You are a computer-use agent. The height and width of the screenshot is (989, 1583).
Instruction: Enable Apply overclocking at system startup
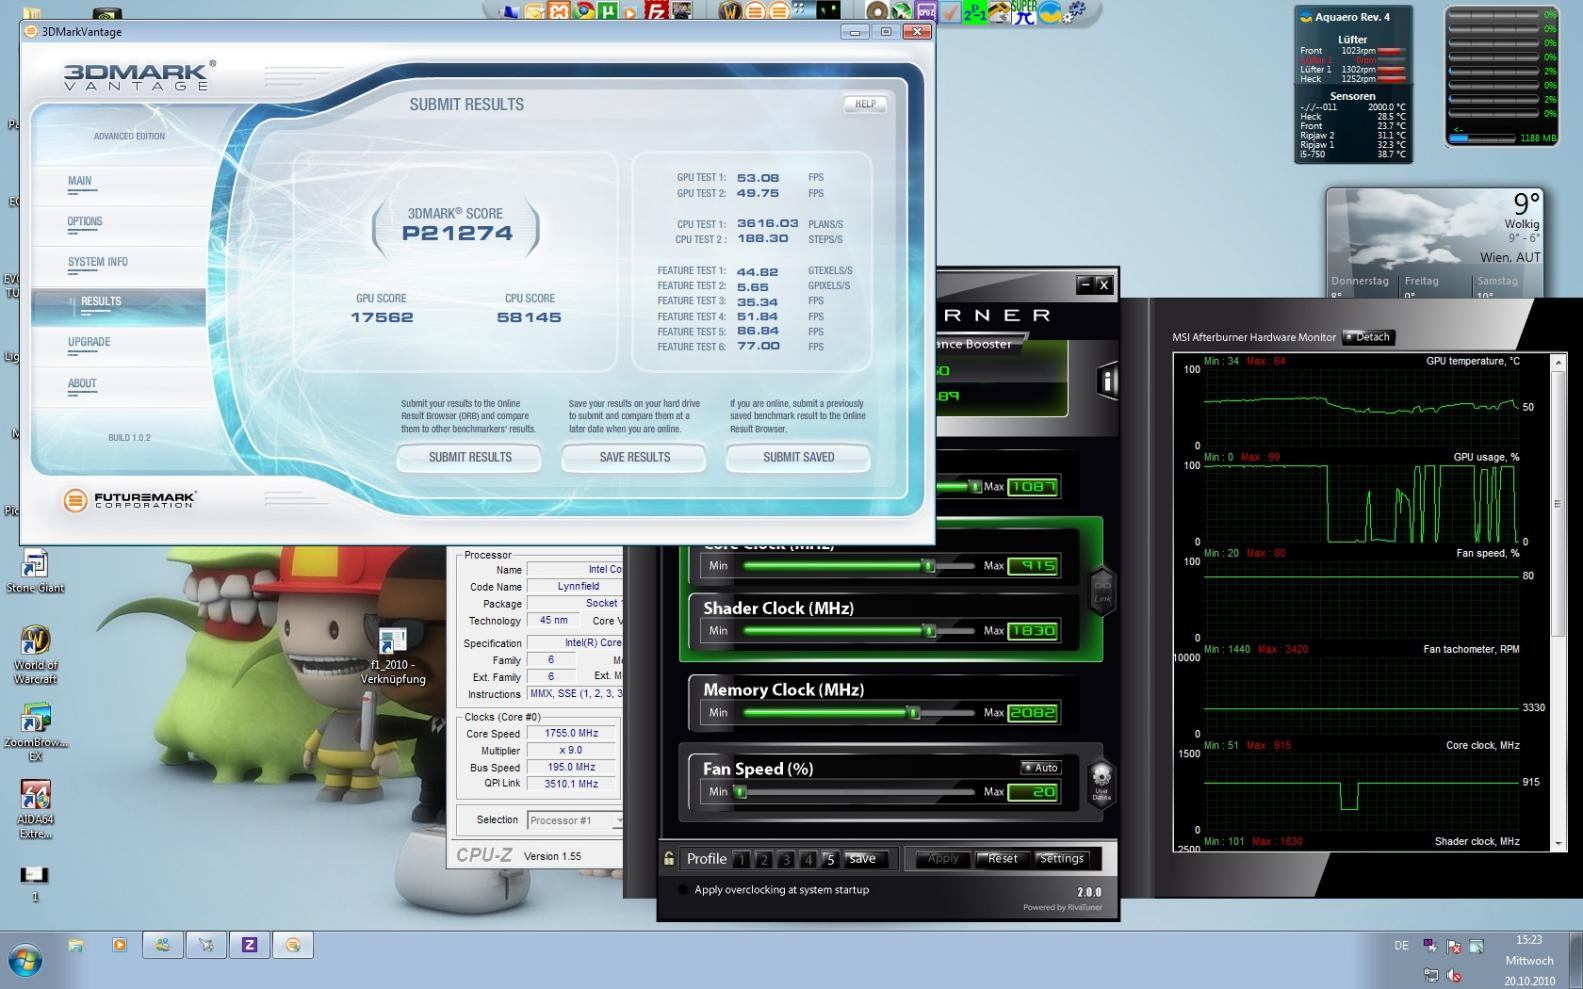[683, 890]
